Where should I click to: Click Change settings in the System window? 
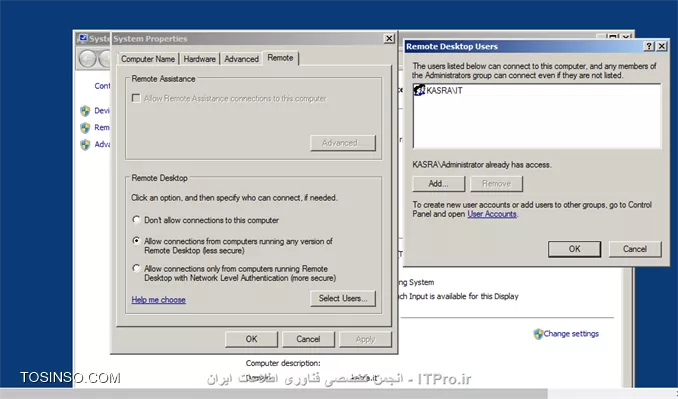coord(571,334)
